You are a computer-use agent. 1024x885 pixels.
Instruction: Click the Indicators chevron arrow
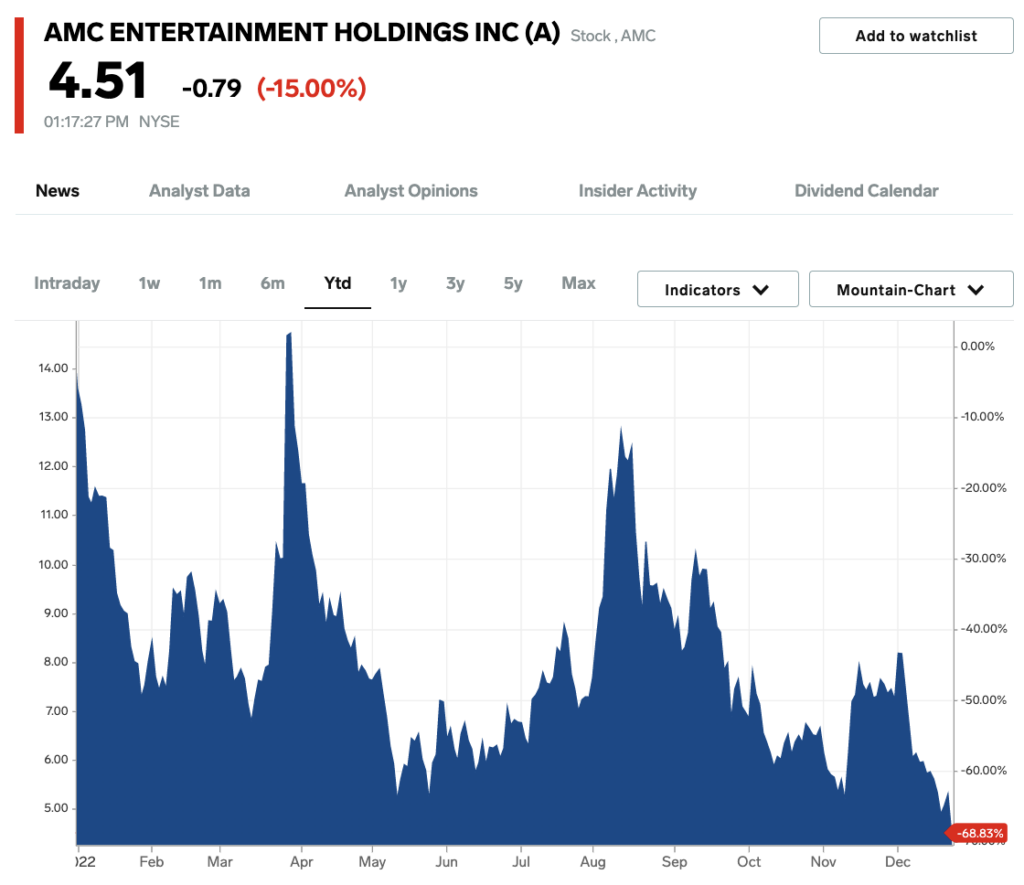[761, 290]
